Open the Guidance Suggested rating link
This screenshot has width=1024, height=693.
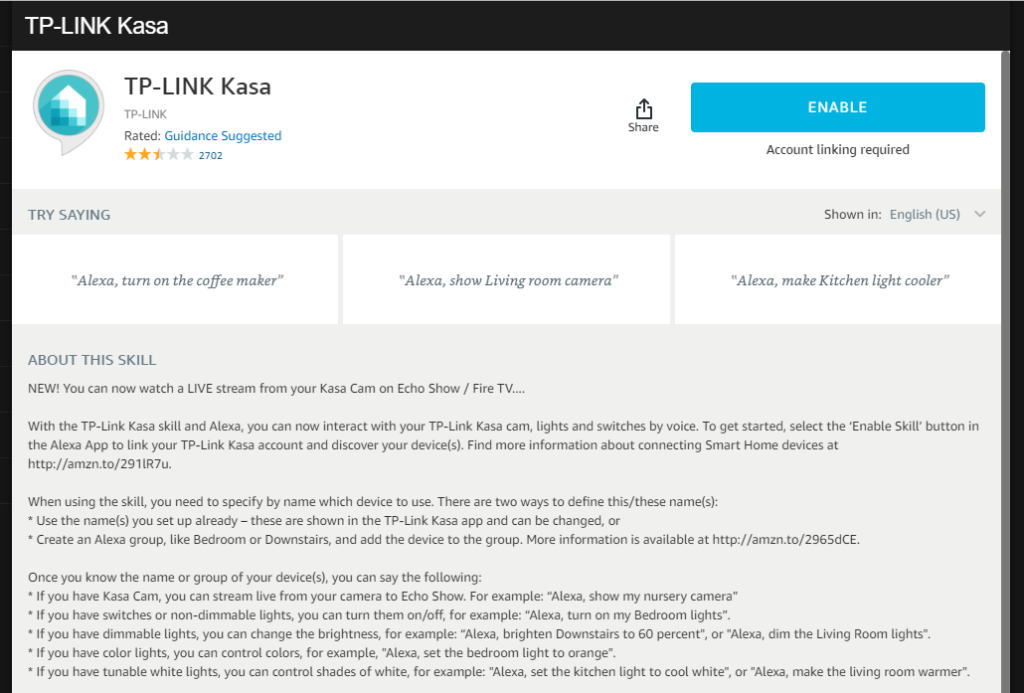[222, 136]
